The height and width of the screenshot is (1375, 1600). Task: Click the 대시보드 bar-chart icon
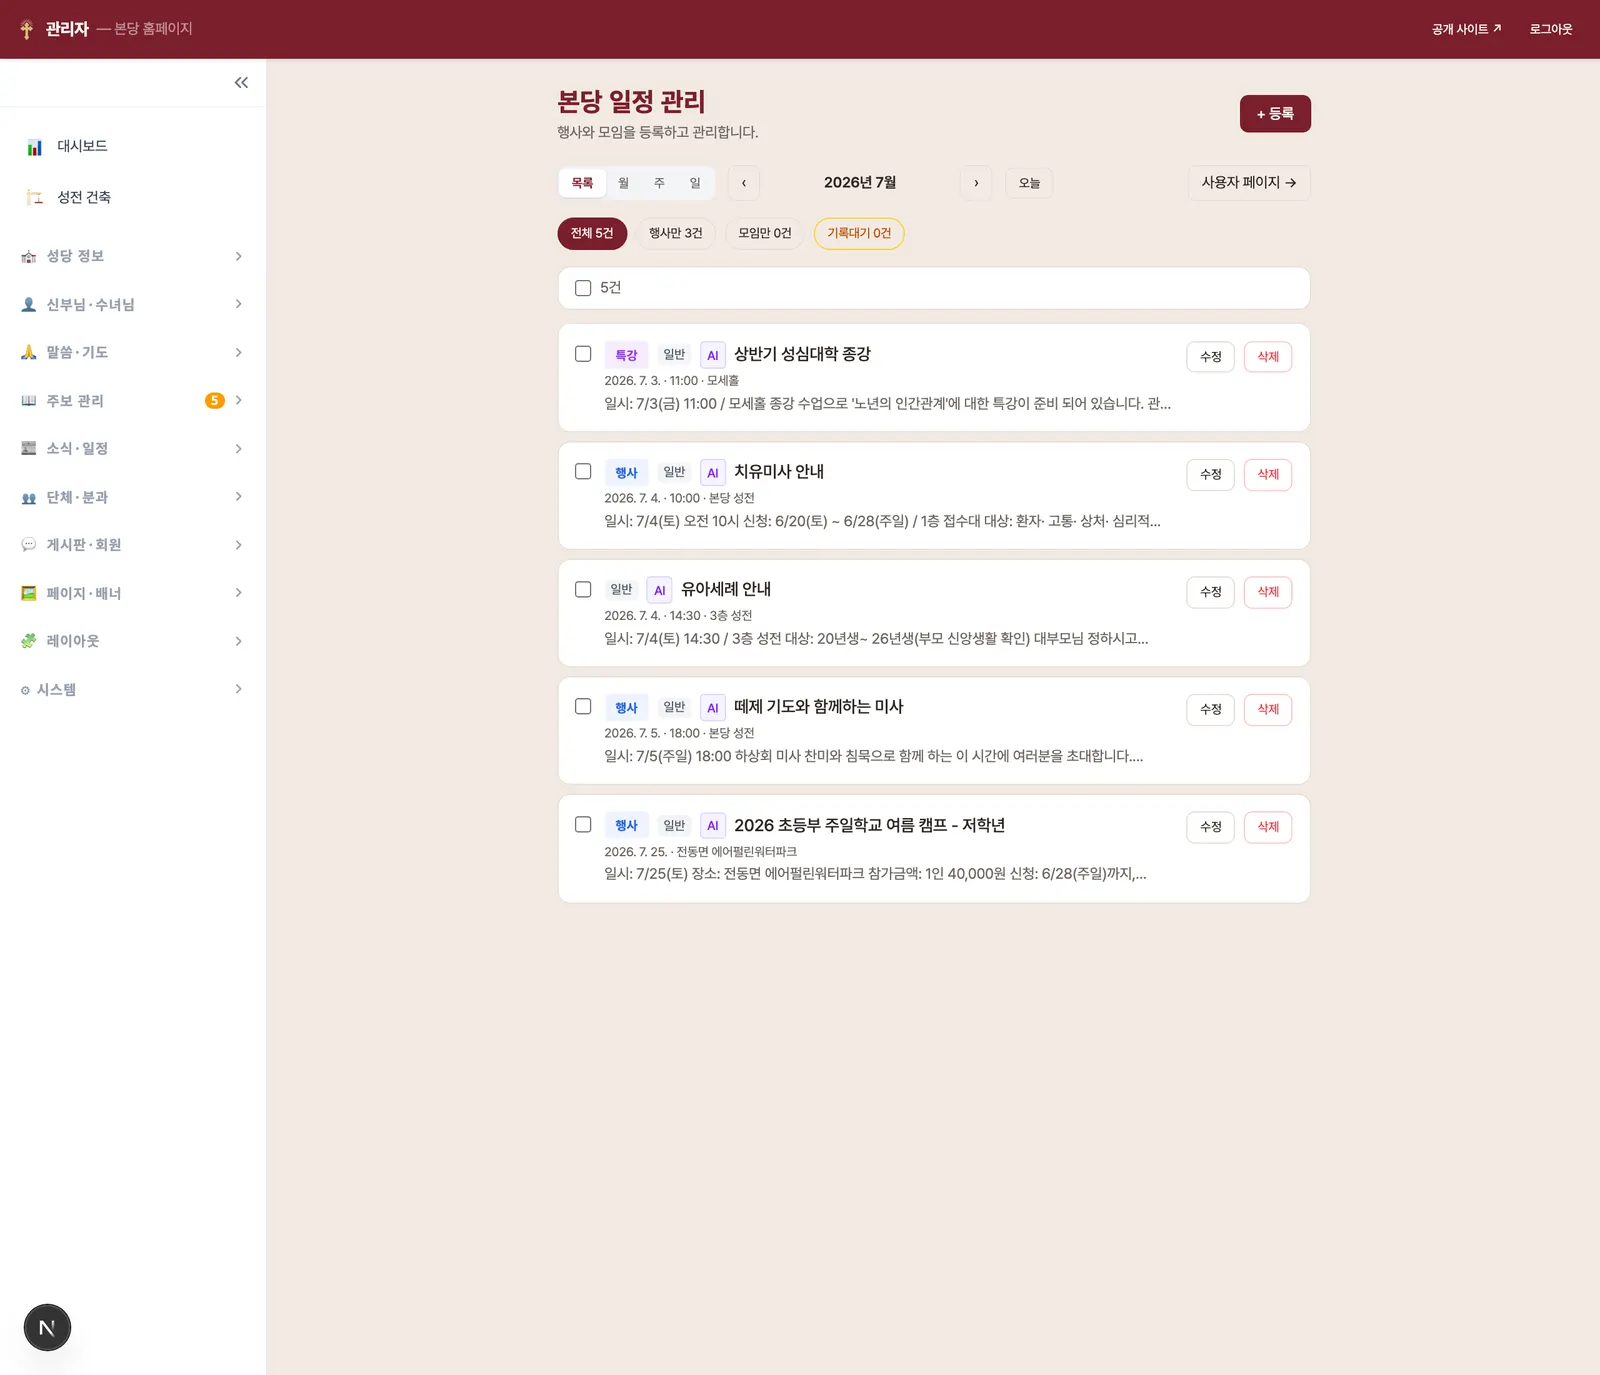(x=35, y=147)
